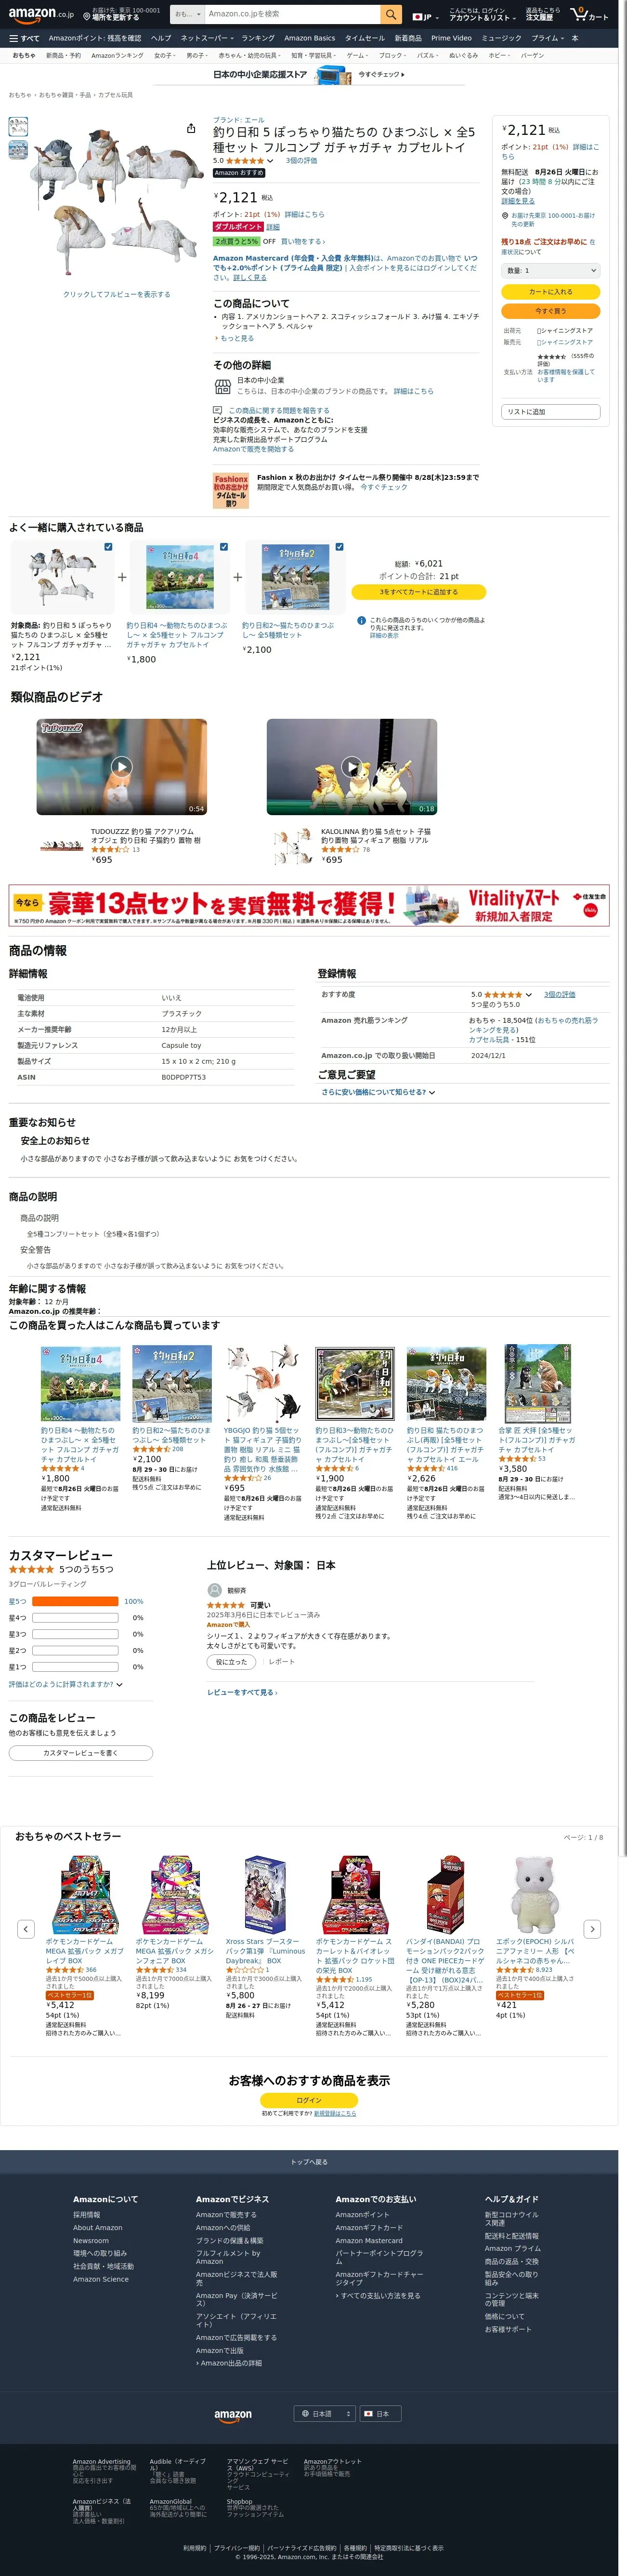Select the first product thumbnail image
627x2576 pixels.
click(x=18, y=126)
